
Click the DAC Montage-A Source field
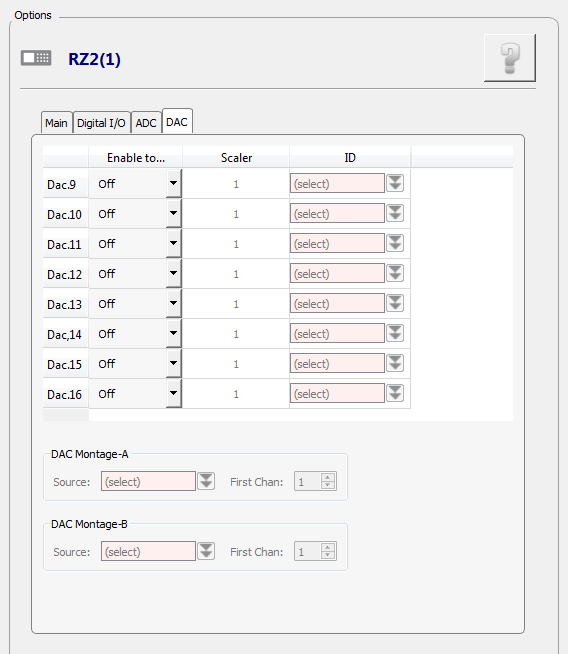coord(148,481)
